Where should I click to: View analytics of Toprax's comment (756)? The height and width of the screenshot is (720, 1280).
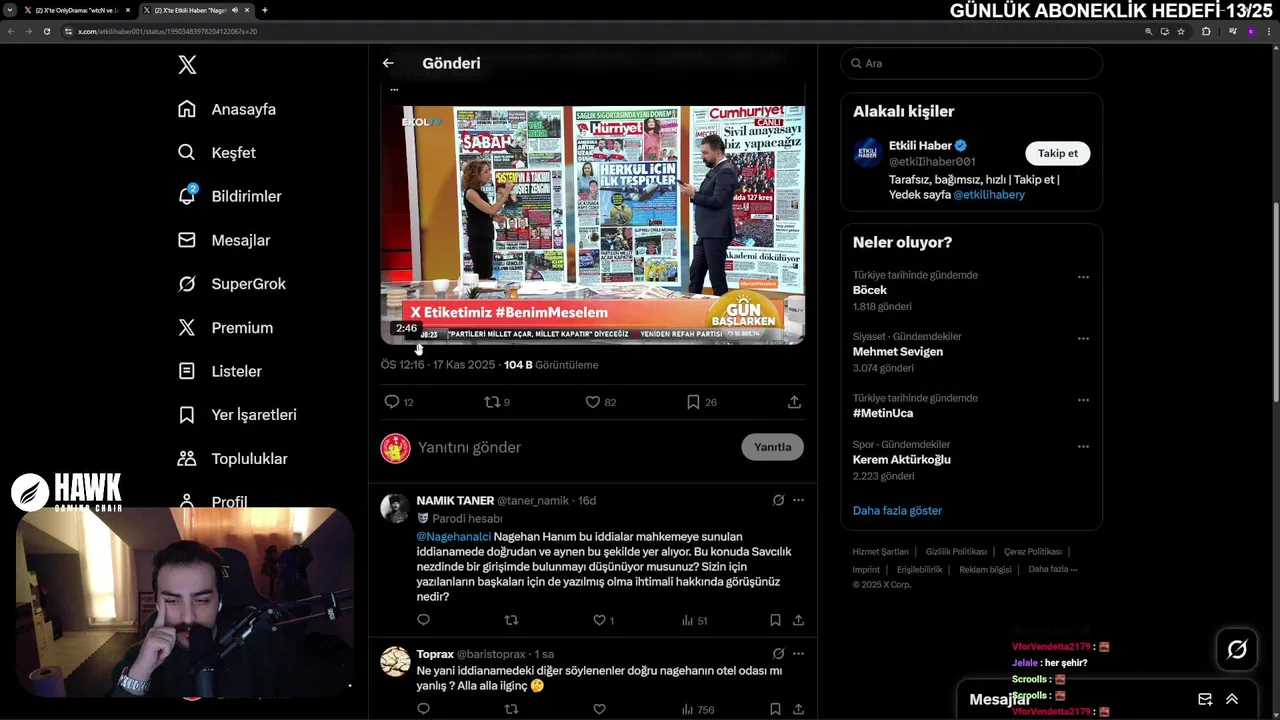pyautogui.click(x=697, y=709)
